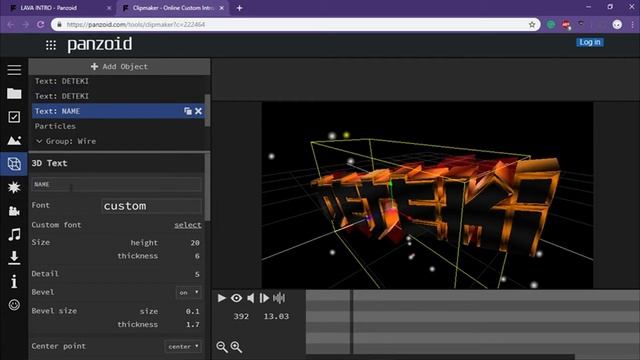Go back in browser history

[11, 24]
